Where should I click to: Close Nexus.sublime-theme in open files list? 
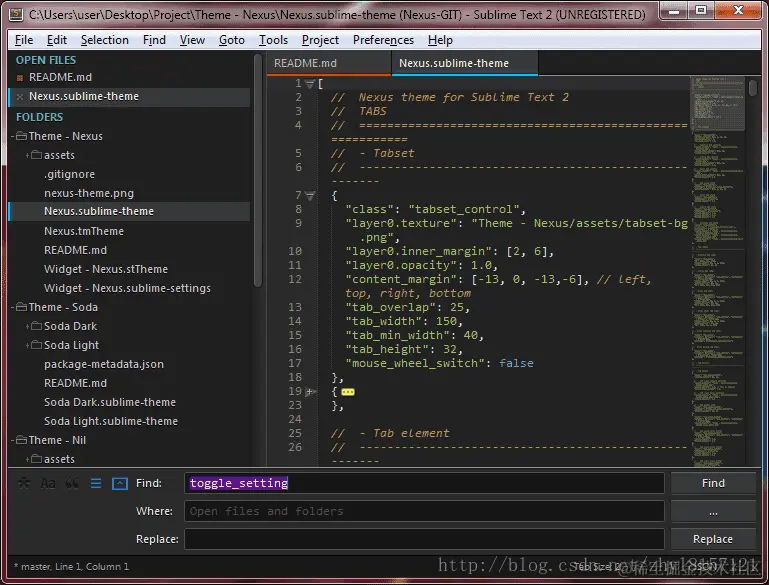(20, 97)
